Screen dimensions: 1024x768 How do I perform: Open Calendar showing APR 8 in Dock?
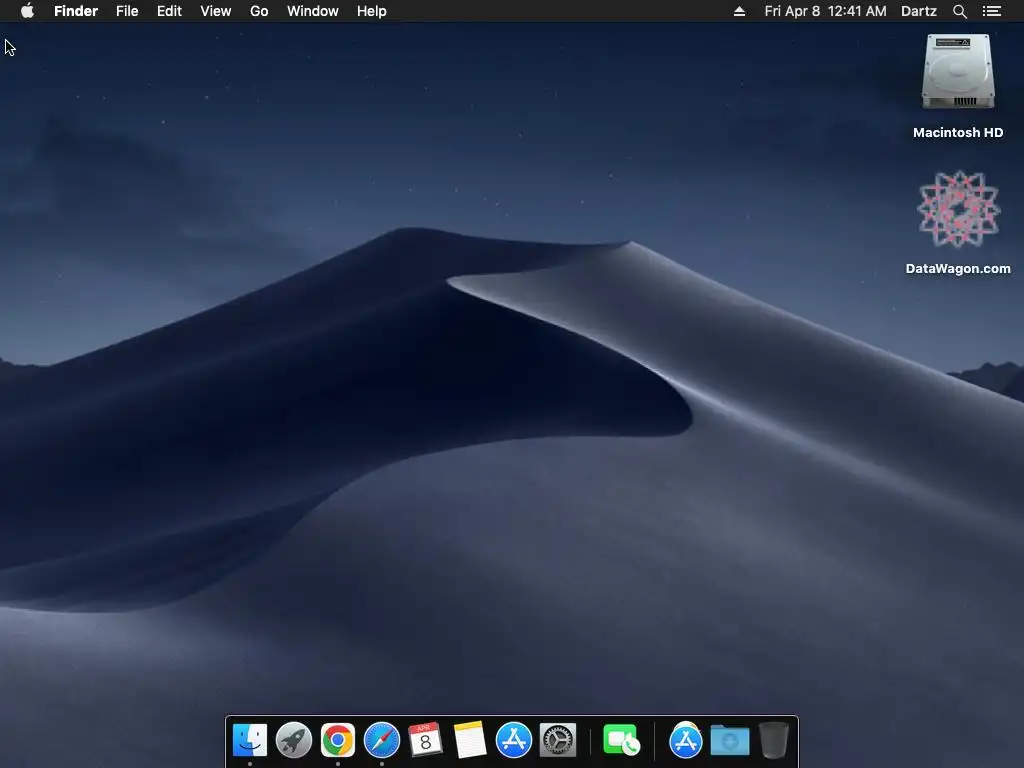pyautogui.click(x=426, y=741)
